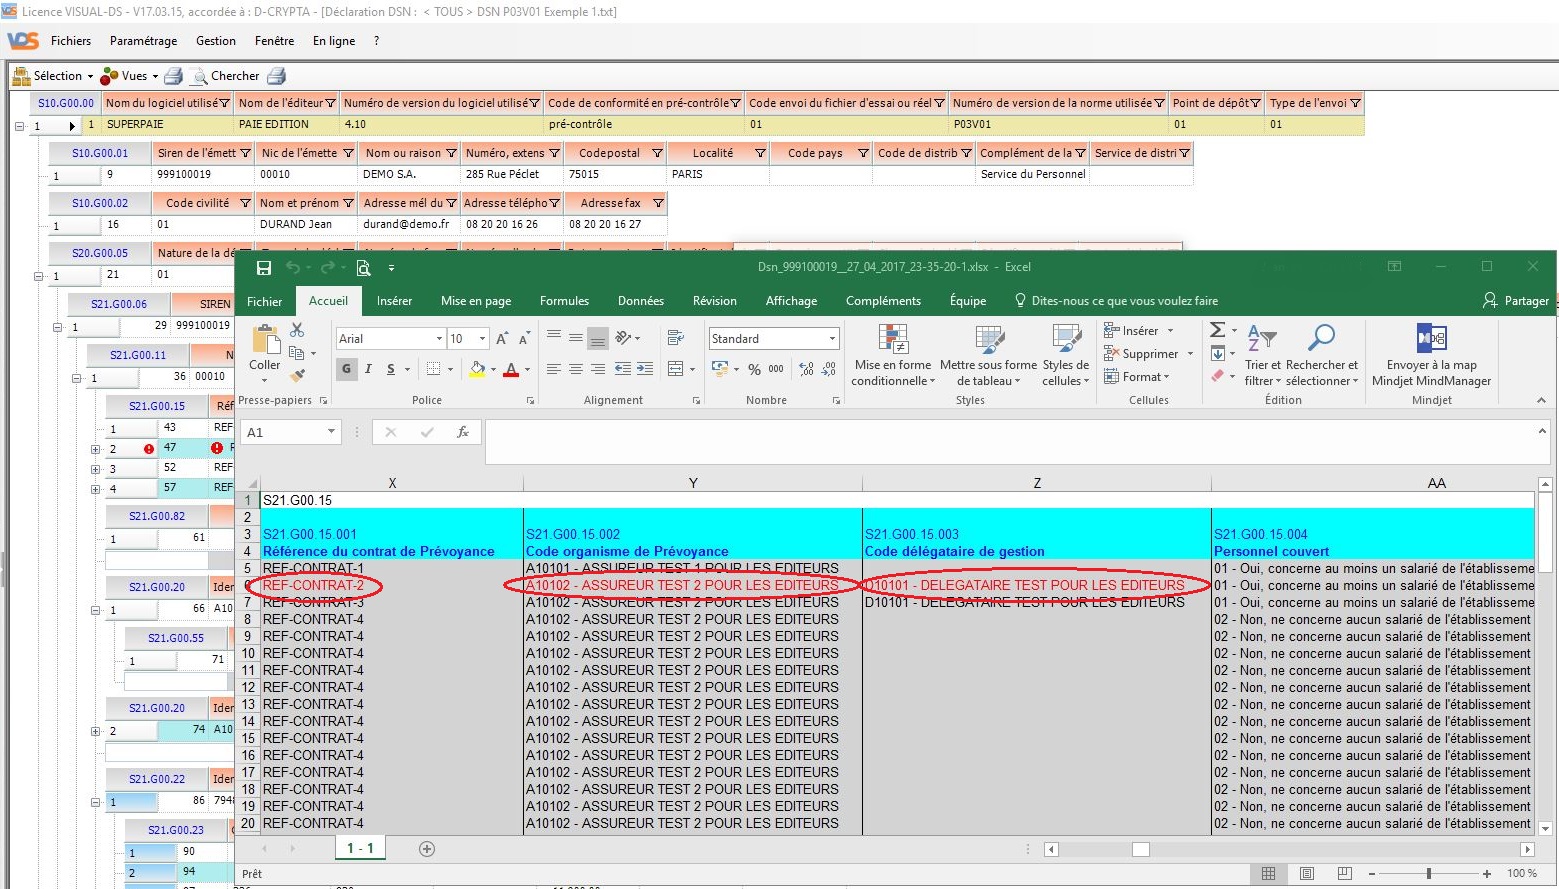Open the Formules ribbon tab
Screen dimensions: 1559x889
(564, 301)
